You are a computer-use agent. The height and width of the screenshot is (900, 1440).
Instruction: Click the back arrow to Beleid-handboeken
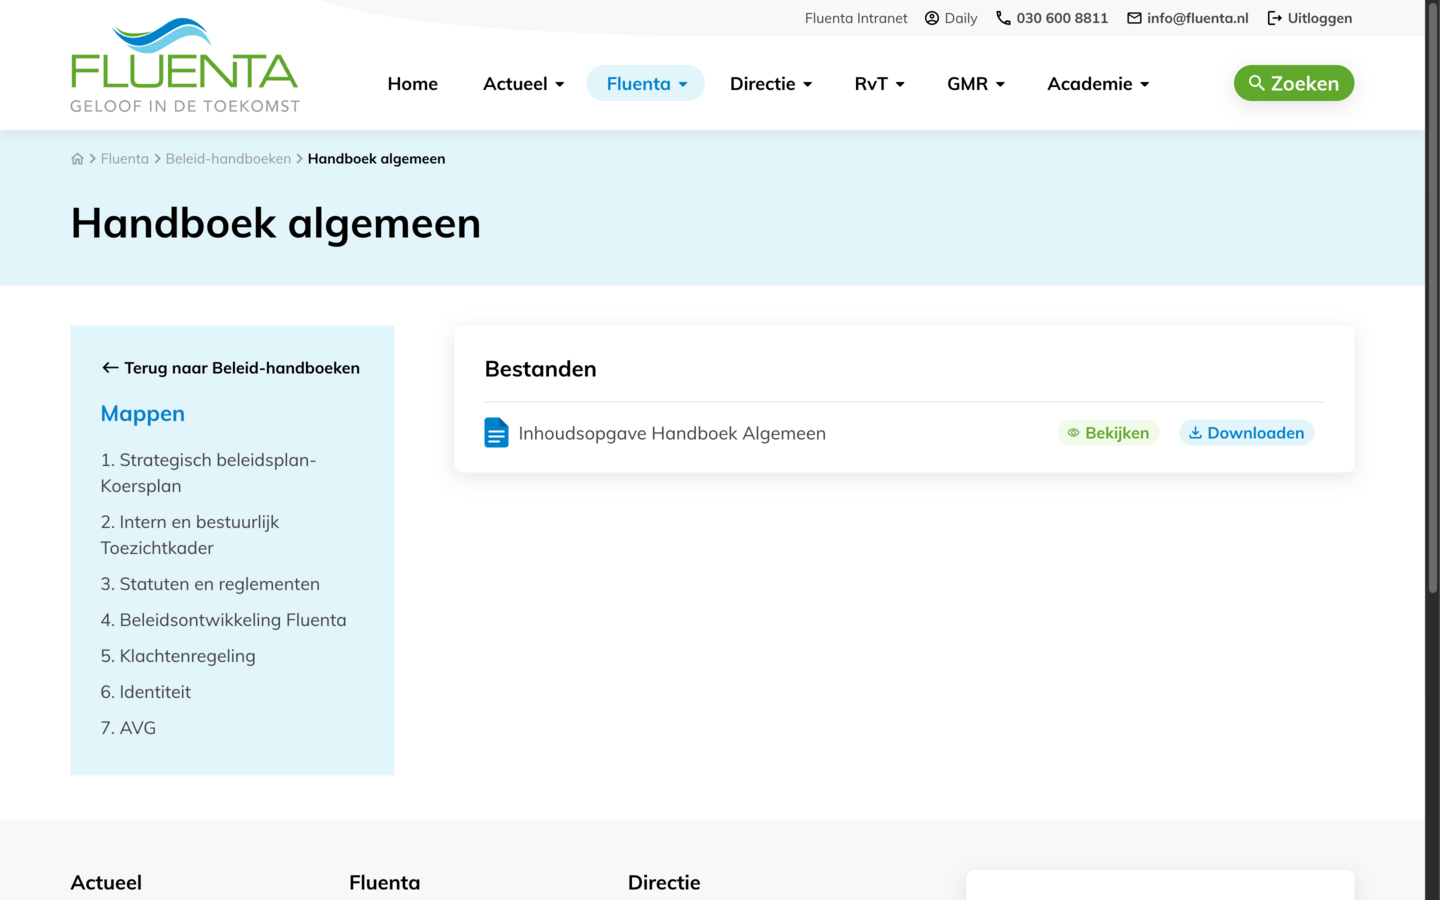pos(110,368)
